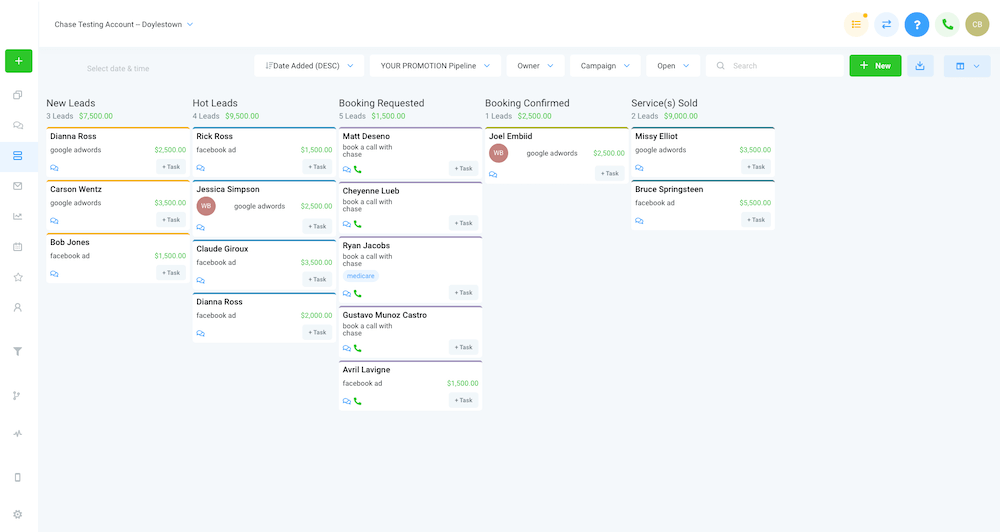Click phone icon on Matt Deseno card

point(358,170)
